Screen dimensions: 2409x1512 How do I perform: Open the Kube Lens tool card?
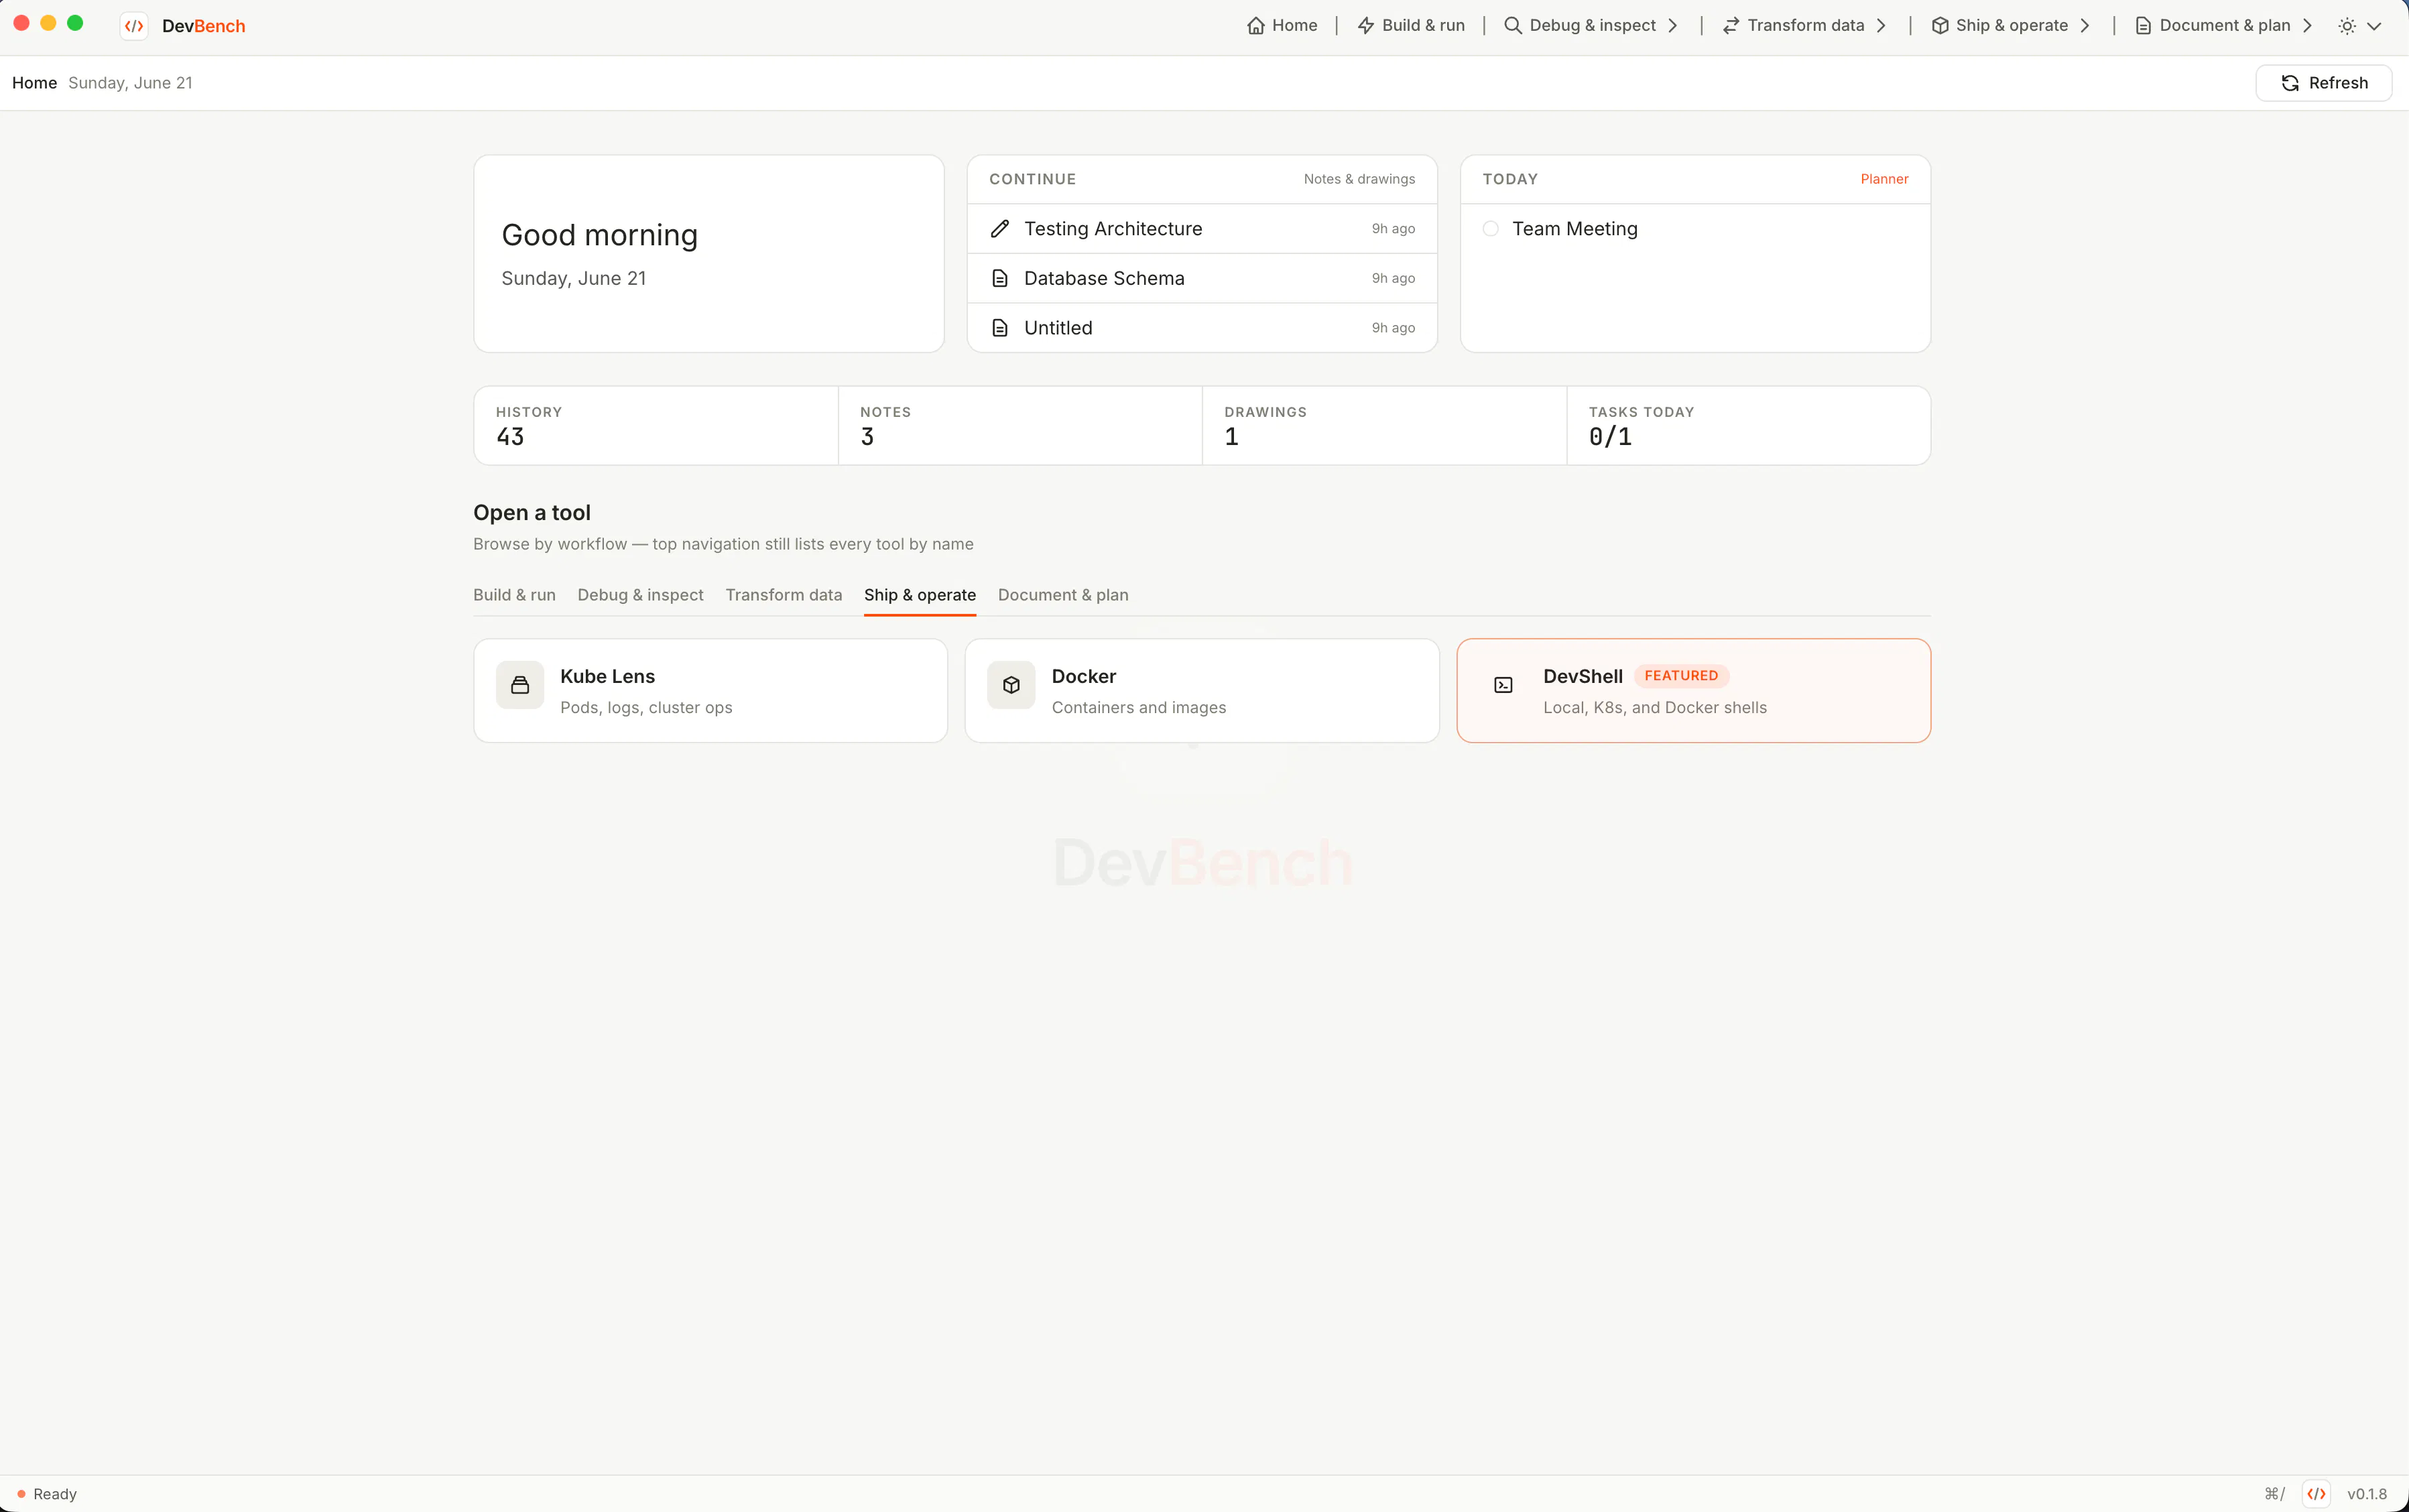pyautogui.click(x=710, y=691)
